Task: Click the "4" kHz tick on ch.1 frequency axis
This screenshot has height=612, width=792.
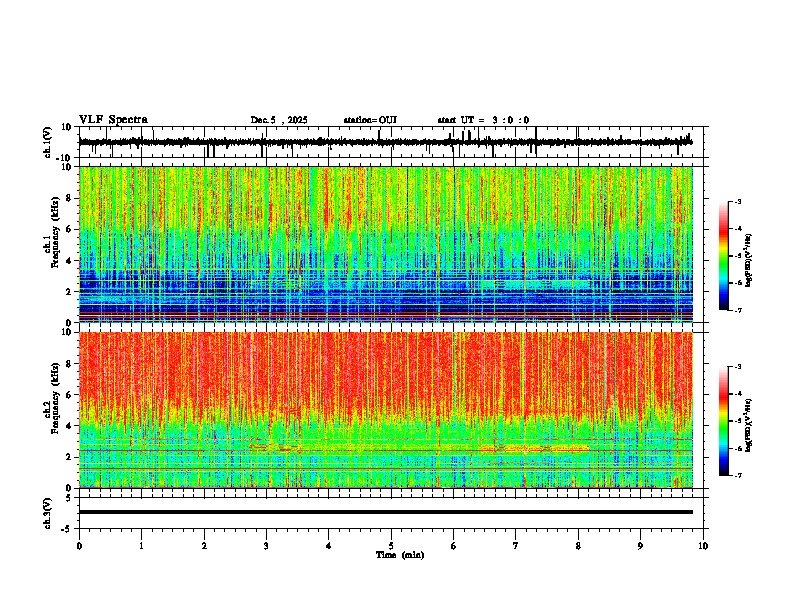Action: point(70,261)
